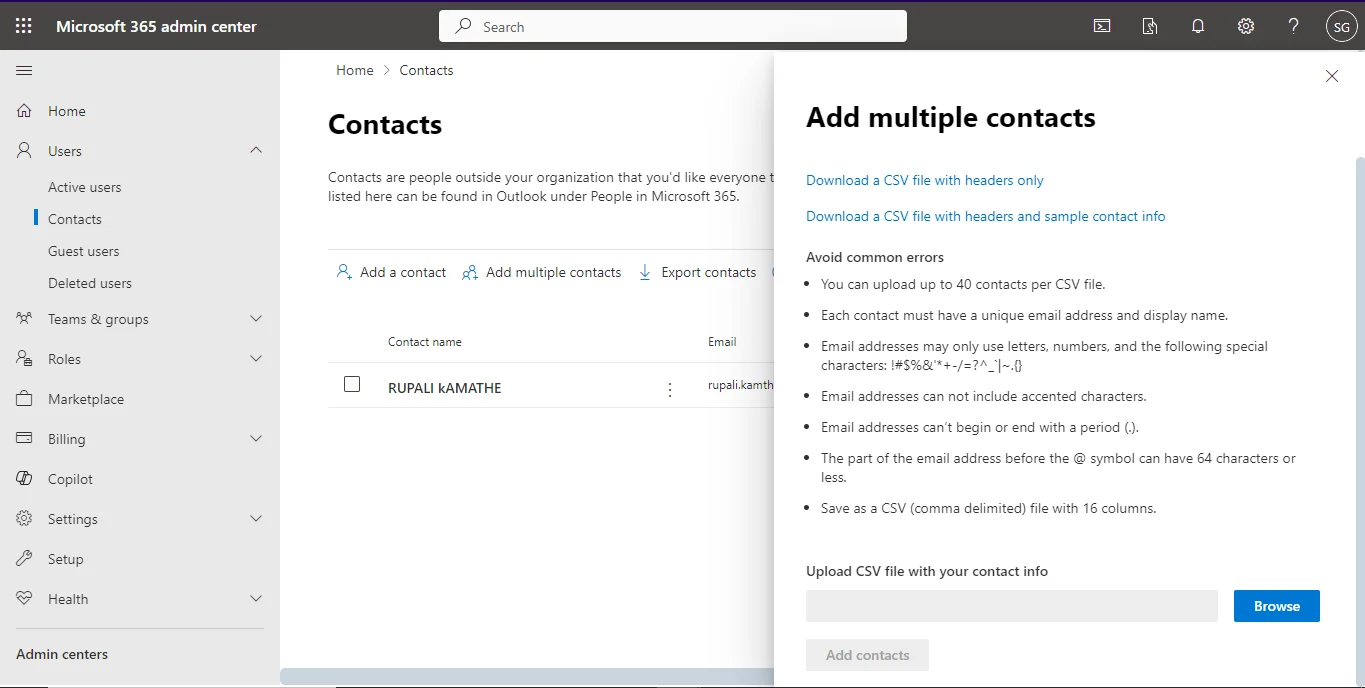This screenshot has height=688, width=1365.
Task: Open Setup in the sidebar
Action: tap(66, 559)
